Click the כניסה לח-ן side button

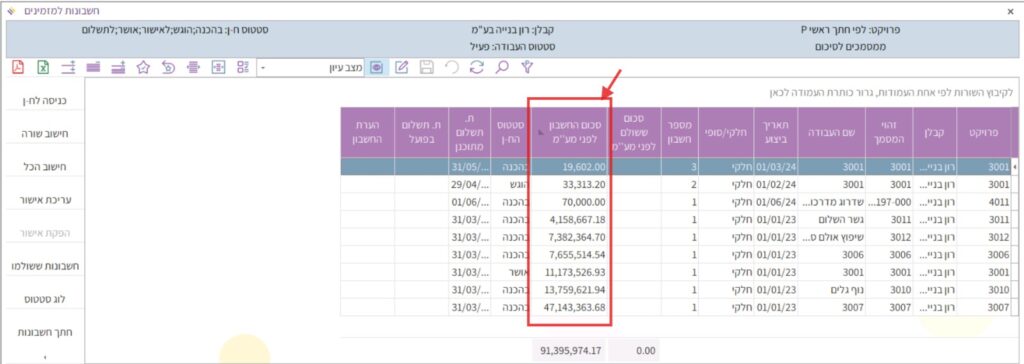pyautogui.click(x=45, y=101)
